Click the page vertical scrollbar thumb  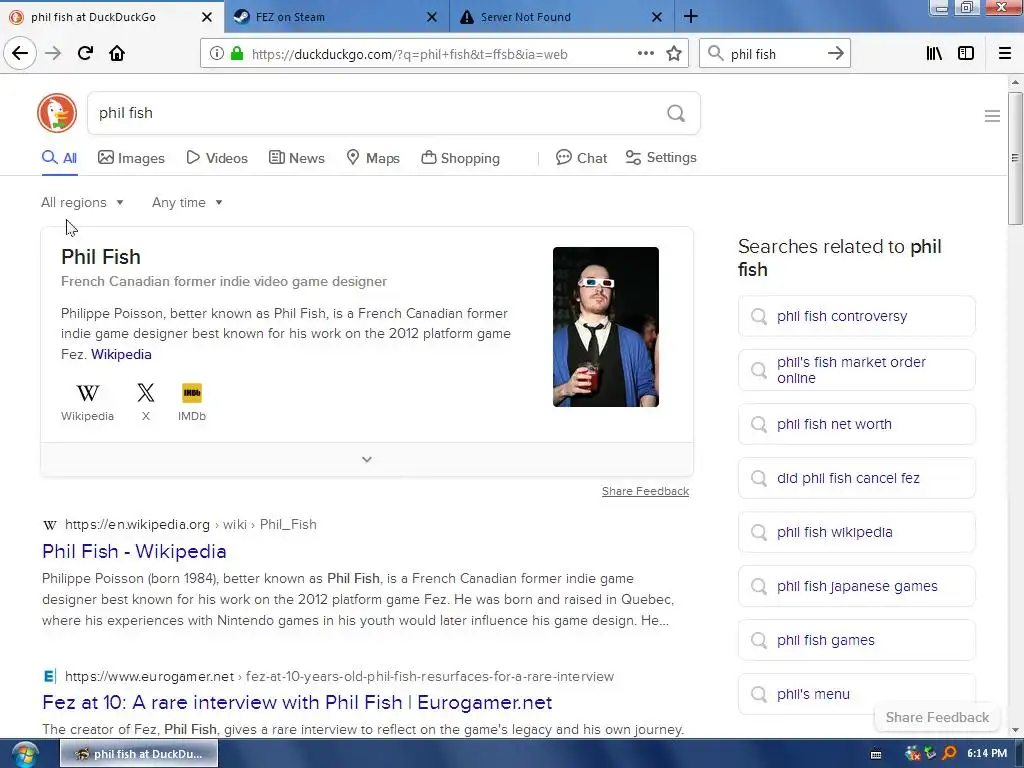(1015, 158)
